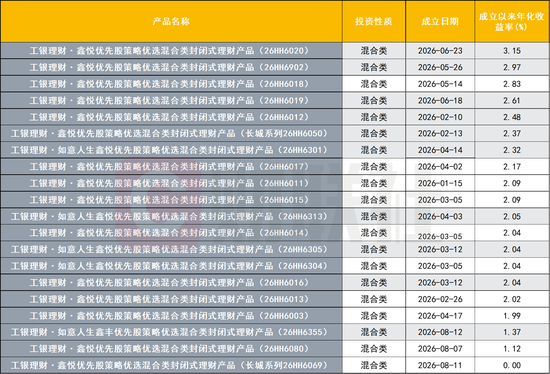This screenshot has height=374, width=550.
Task: Click the yield value 2.02
Action: 512,299
